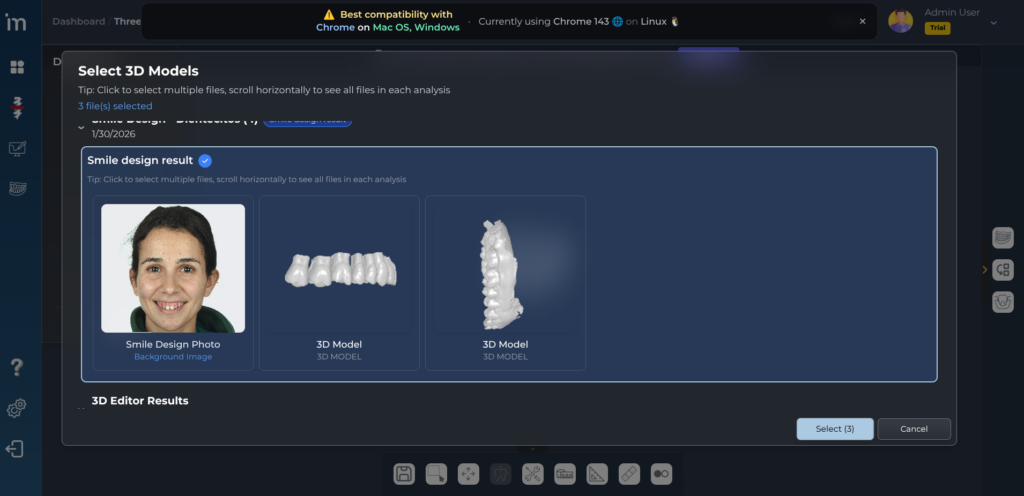Open the triangle ruler measurement tool
This screenshot has width=1024, height=496.
597,474
